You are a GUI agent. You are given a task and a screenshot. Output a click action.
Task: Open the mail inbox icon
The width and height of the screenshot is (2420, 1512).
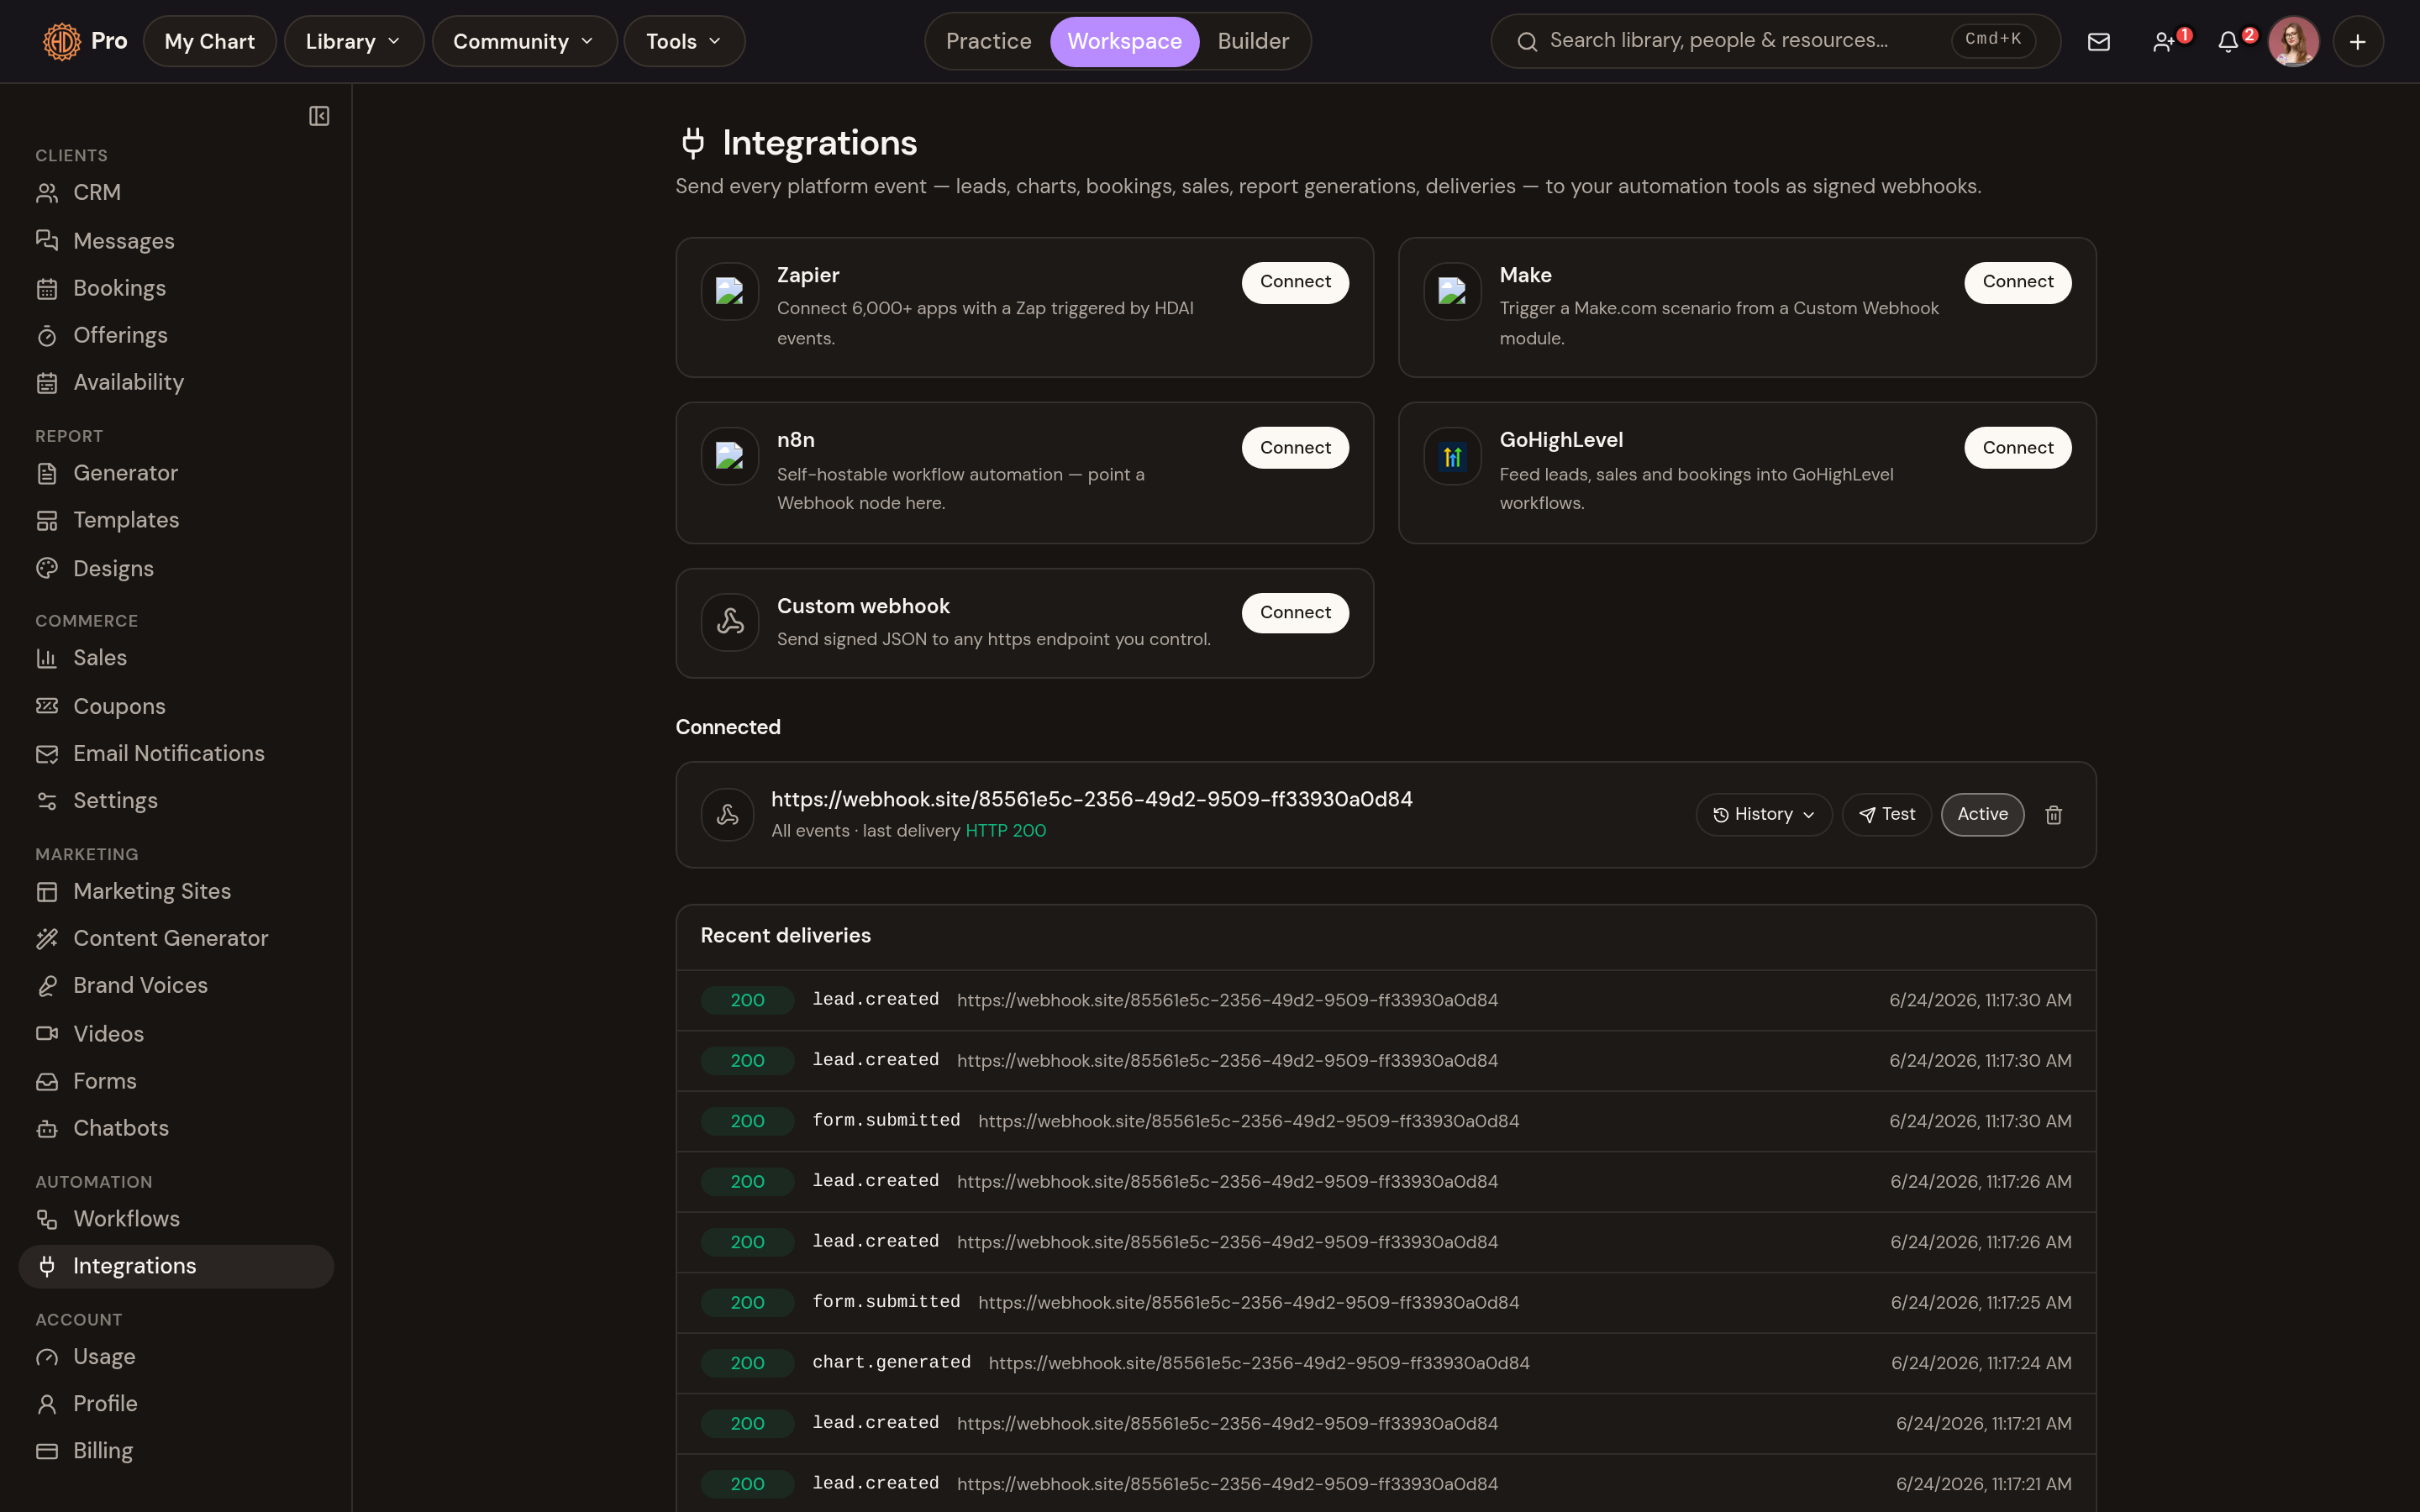pyautogui.click(x=2099, y=41)
